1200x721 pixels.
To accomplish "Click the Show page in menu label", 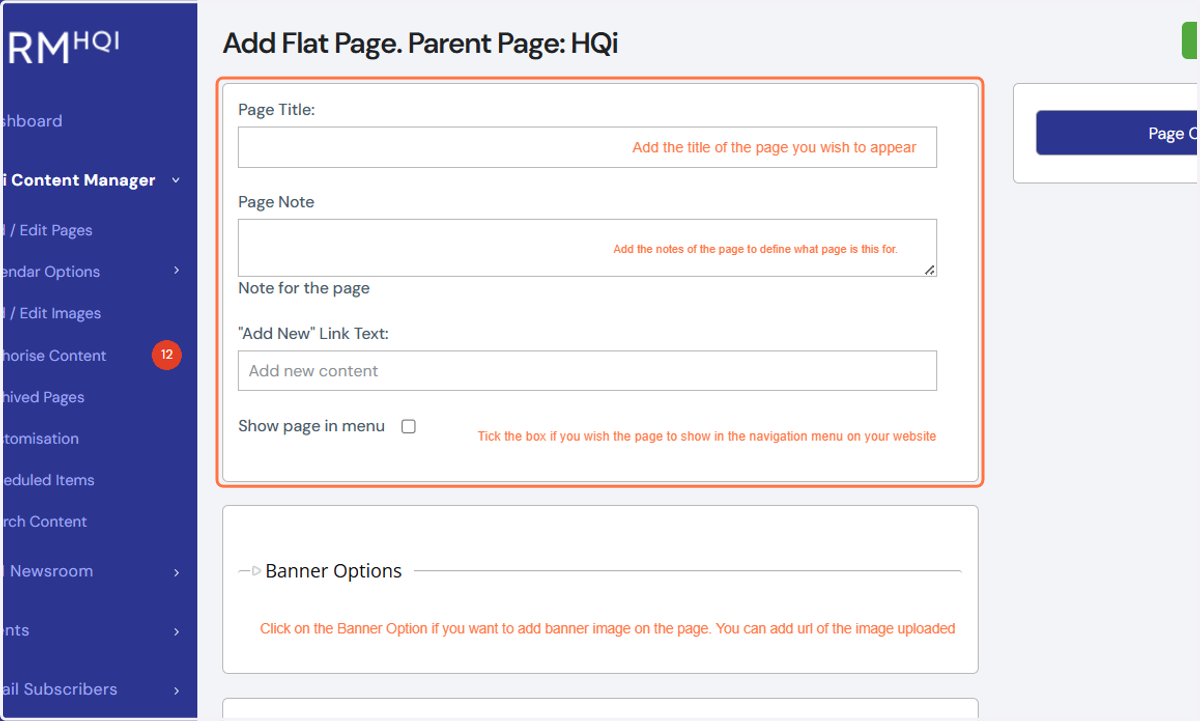I will click(x=311, y=426).
